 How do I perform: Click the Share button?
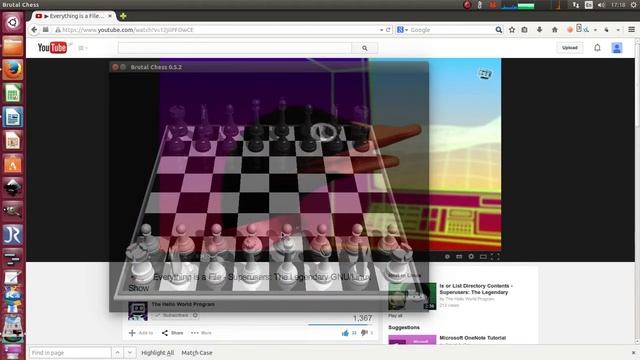[172, 333]
